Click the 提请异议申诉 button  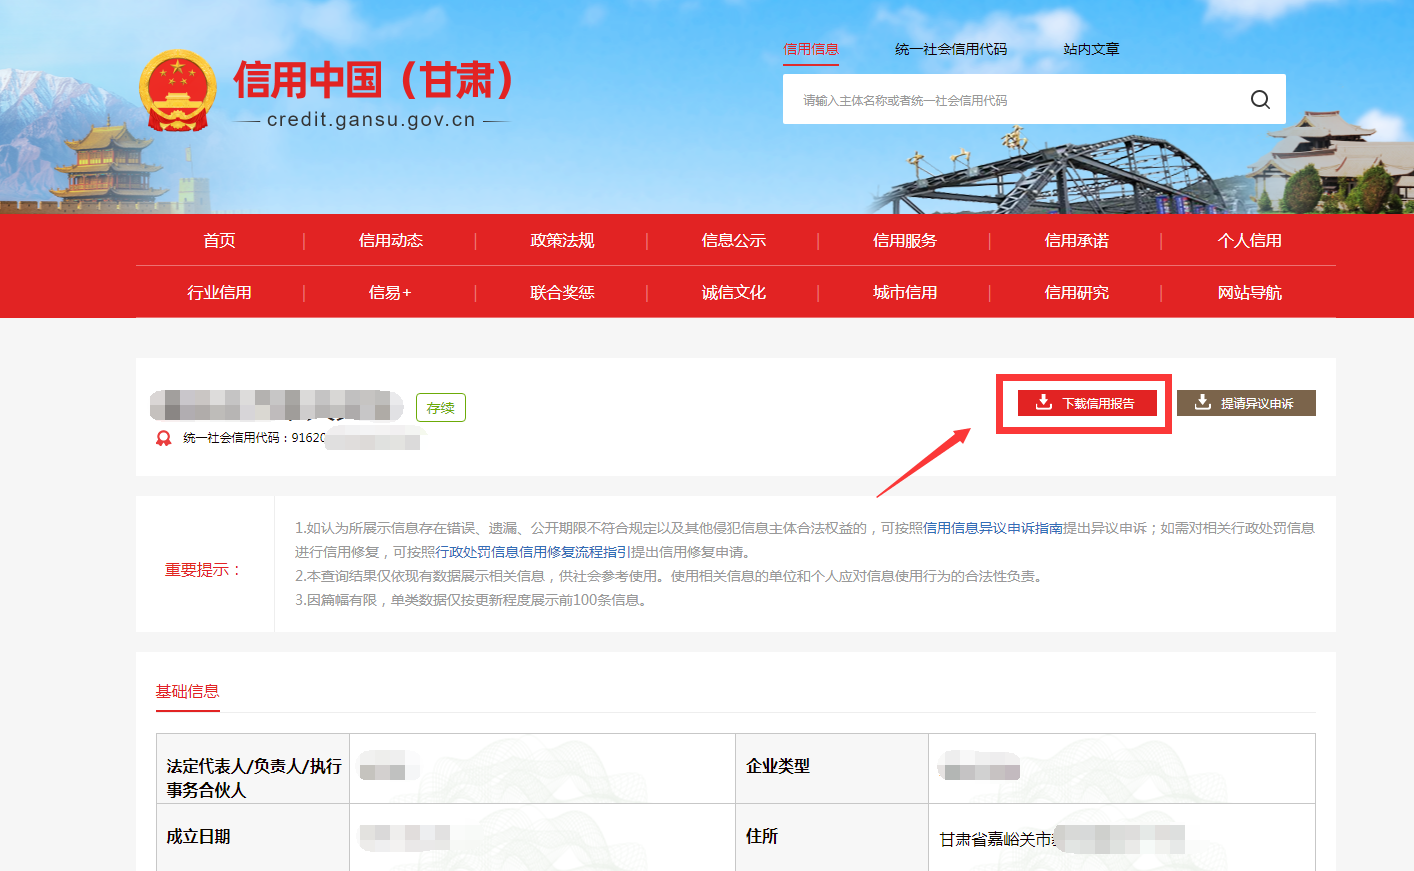click(x=1246, y=403)
